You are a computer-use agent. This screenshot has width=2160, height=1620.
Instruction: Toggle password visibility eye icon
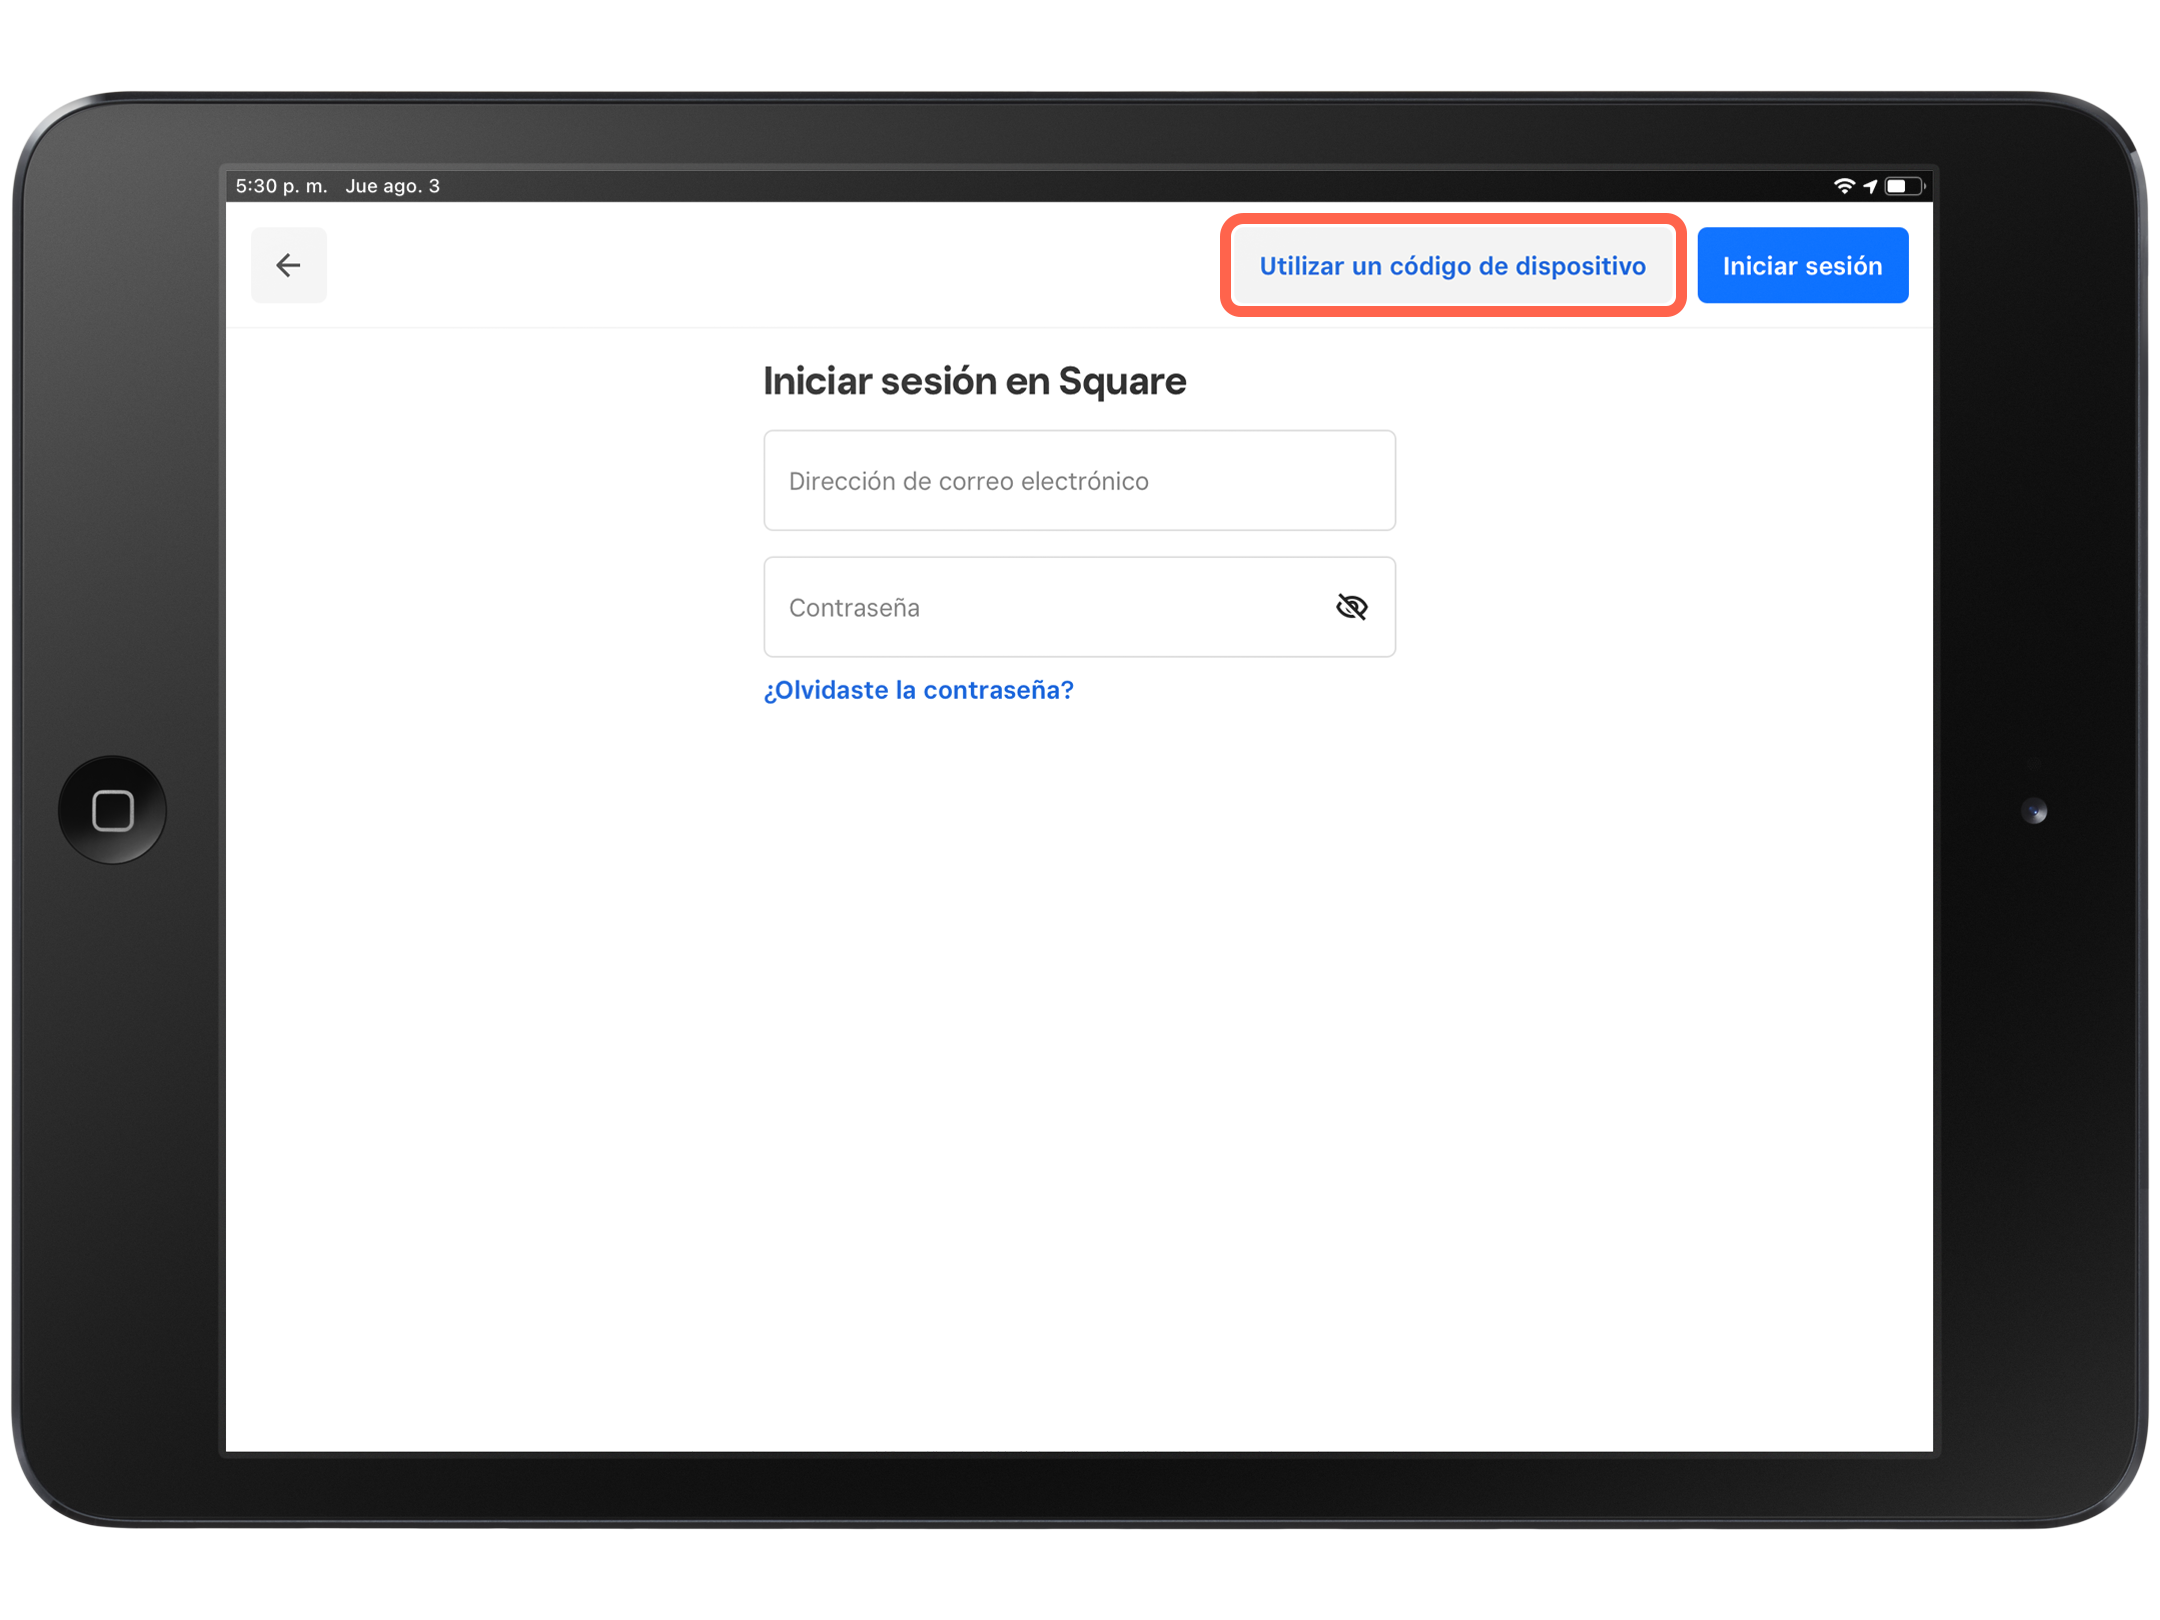pos(1351,607)
